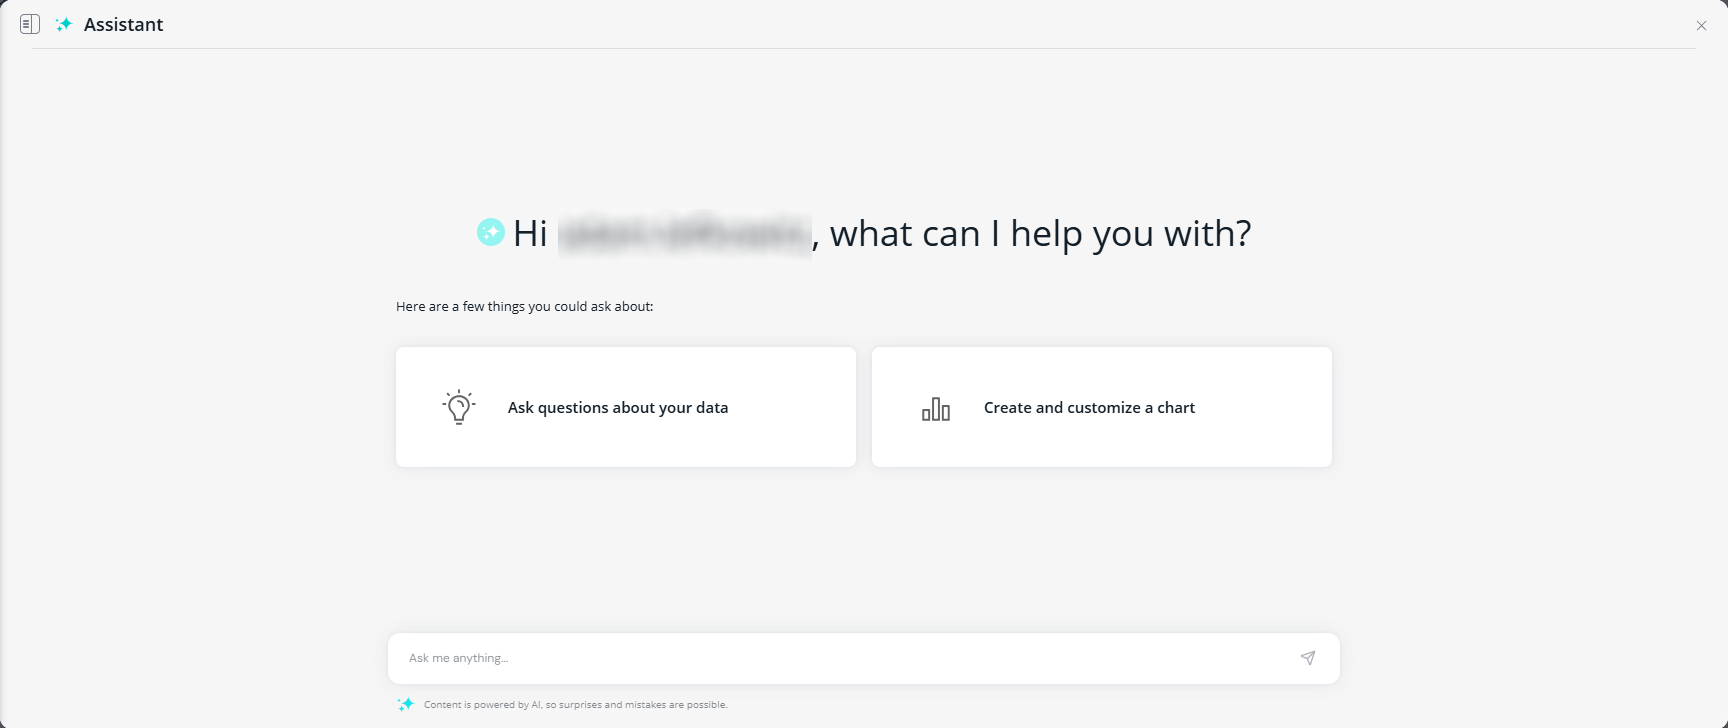Click the blurred username in greeting
The height and width of the screenshot is (728, 1728).
click(x=685, y=234)
